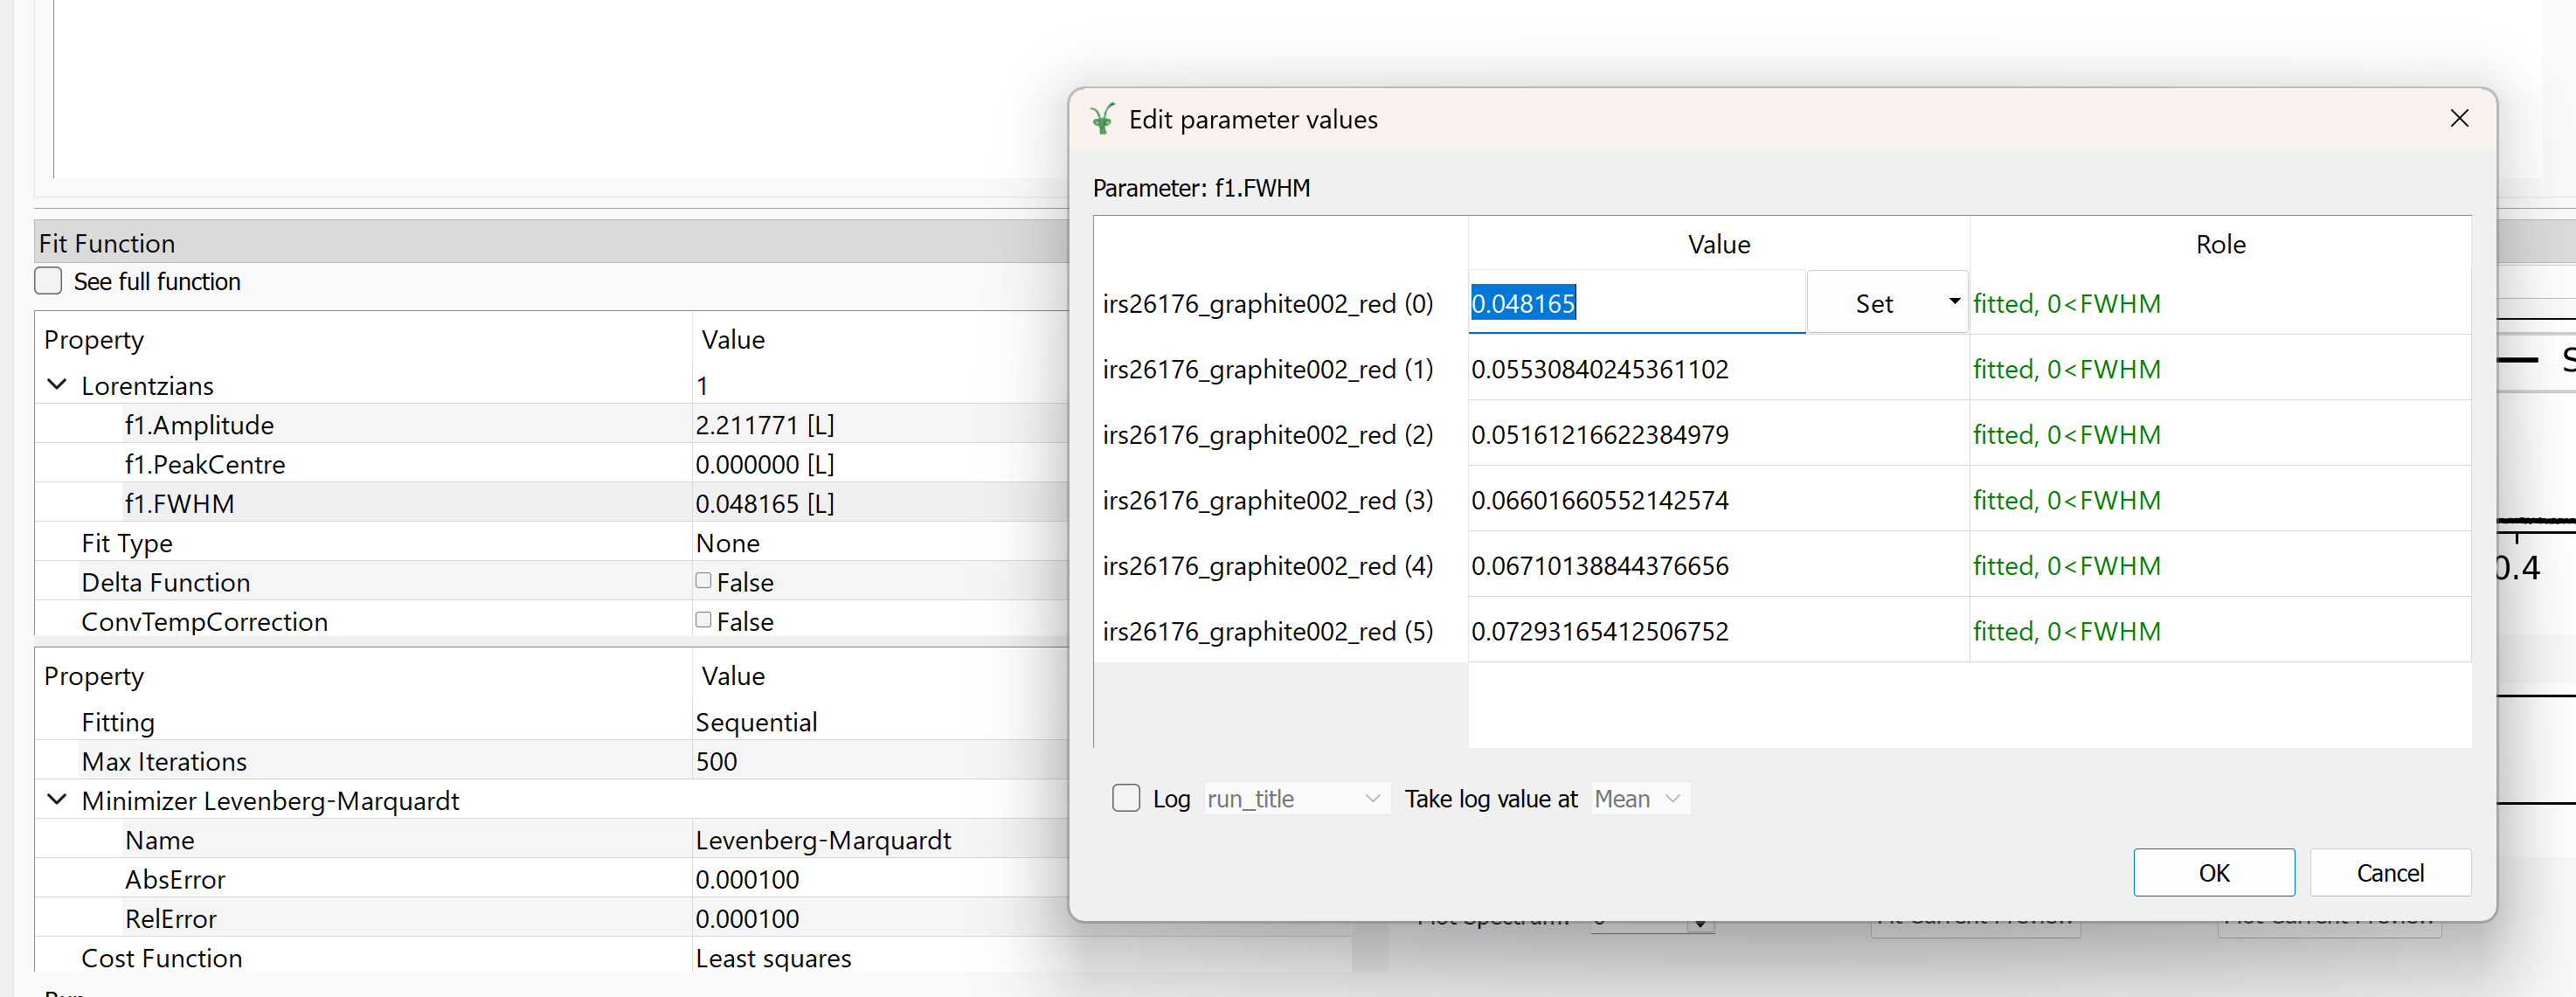Click the Role column header in dialog

coord(2220,244)
